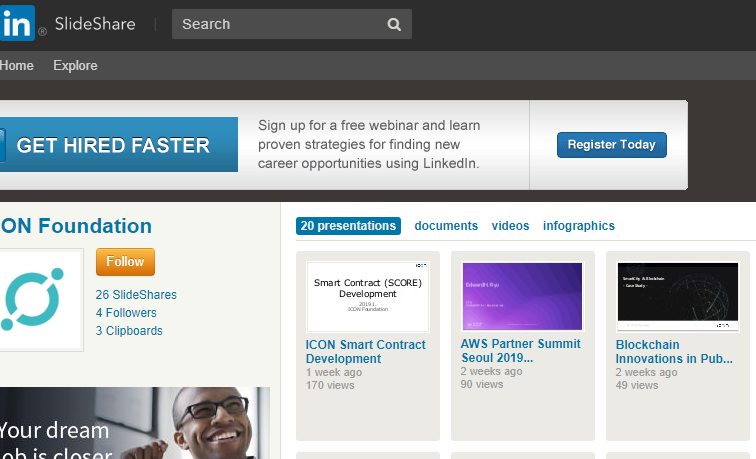Switch to the infographics tab
756x459 pixels.
coord(579,226)
